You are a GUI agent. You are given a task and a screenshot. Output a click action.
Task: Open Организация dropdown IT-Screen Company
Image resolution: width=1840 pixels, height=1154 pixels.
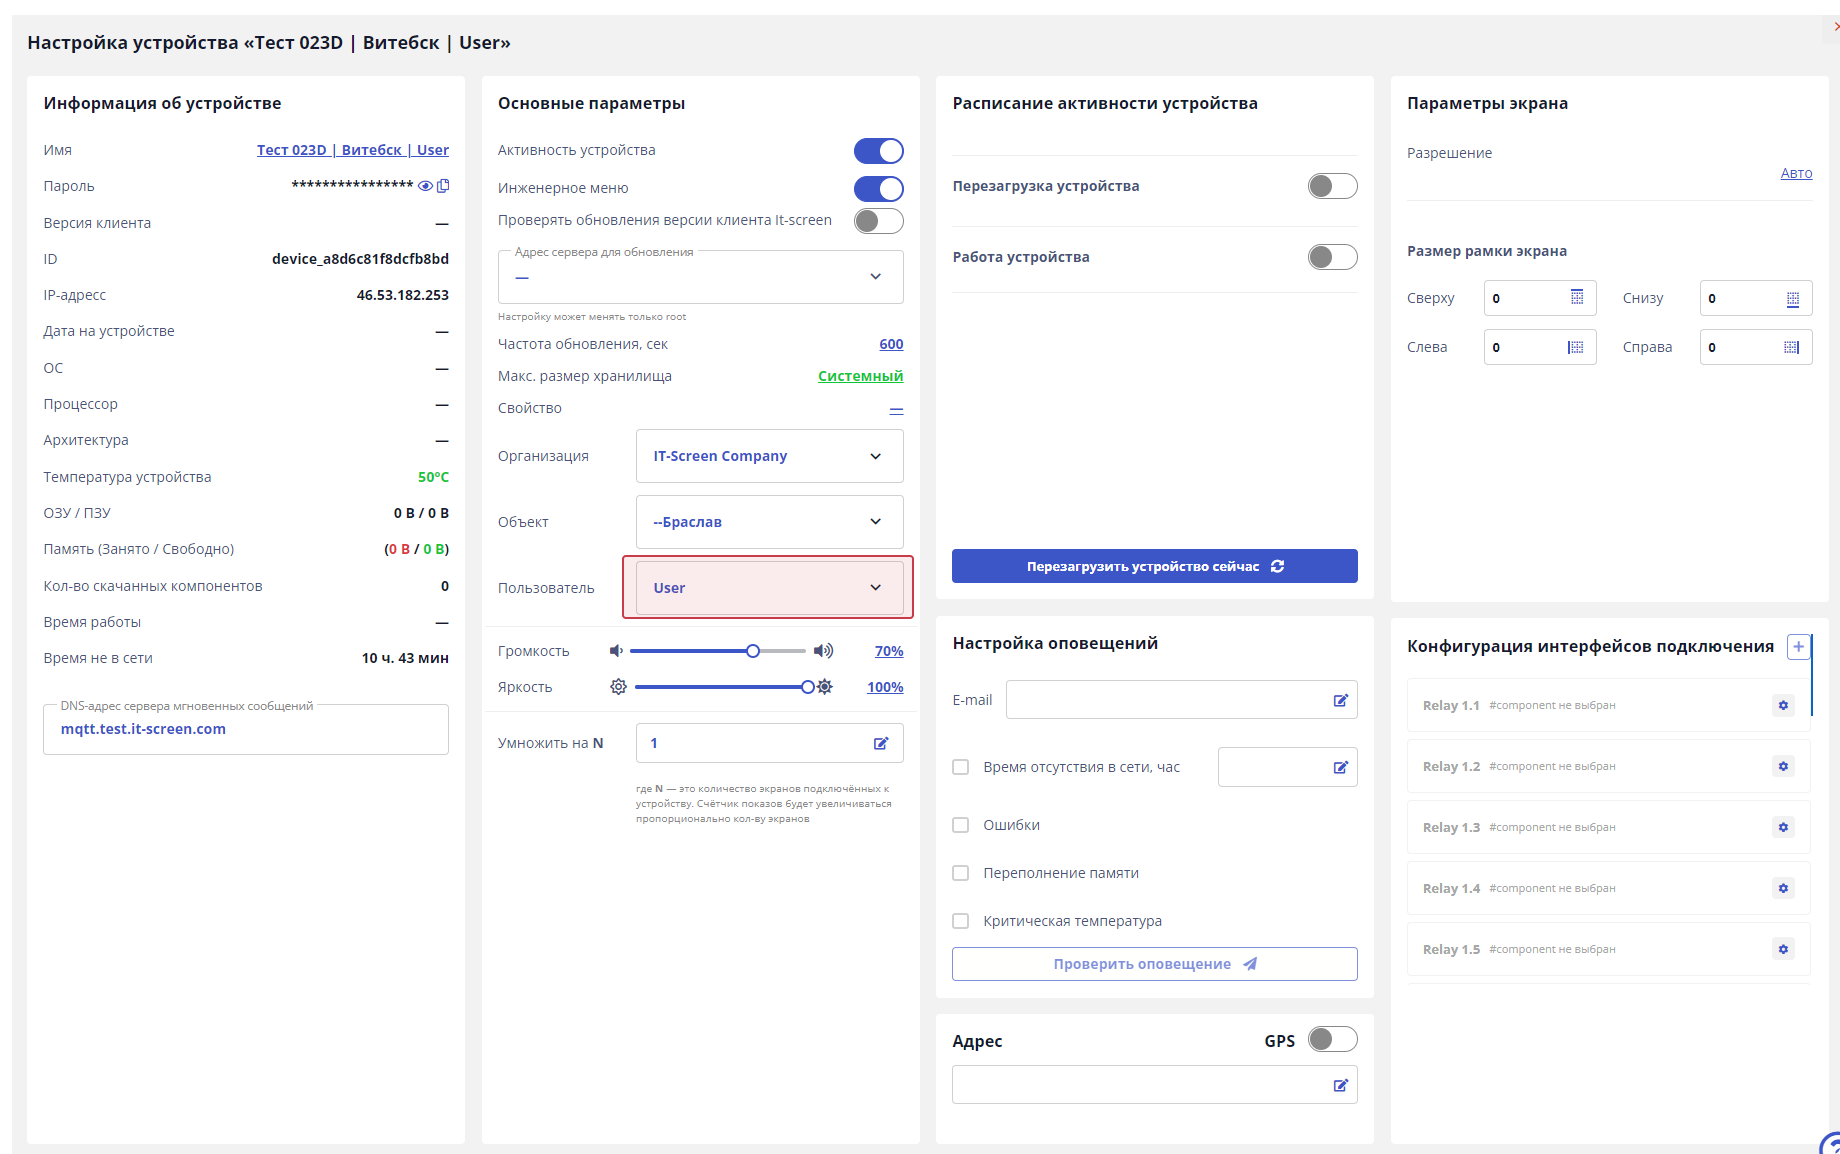770,456
